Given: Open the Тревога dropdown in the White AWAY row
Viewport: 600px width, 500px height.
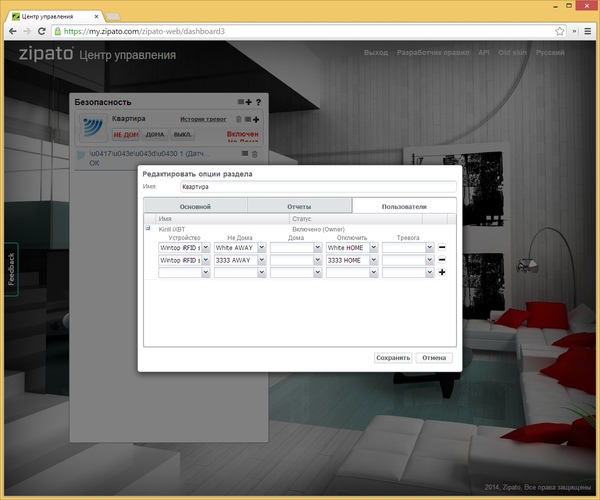Looking at the screenshot, I should pyautogui.click(x=430, y=248).
